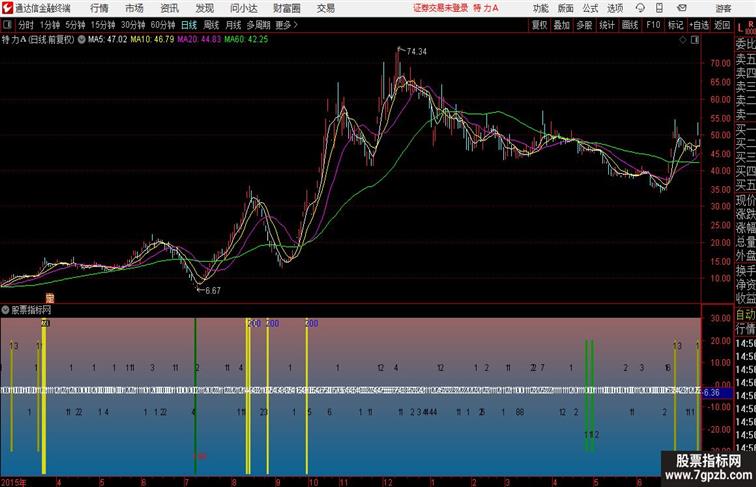Open the 市场 menu
Screen dimensions: 756x487
(134, 8)
